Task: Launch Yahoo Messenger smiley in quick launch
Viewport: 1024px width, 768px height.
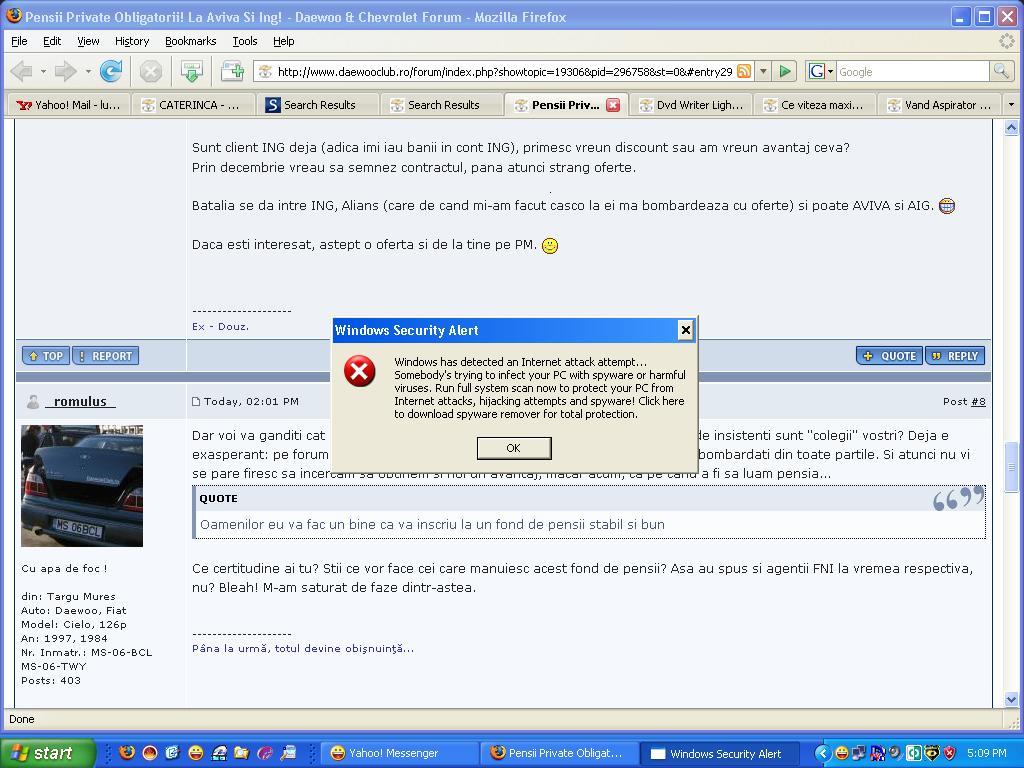Action: click(x=195, y=752)
